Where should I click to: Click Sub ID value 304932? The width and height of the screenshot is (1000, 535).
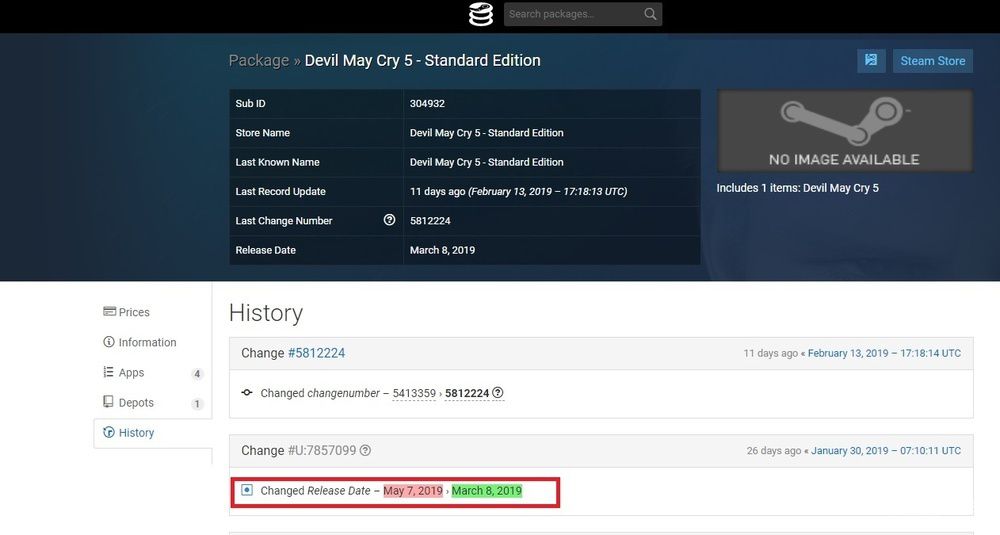pyautogui.click(x=427, y=103)
